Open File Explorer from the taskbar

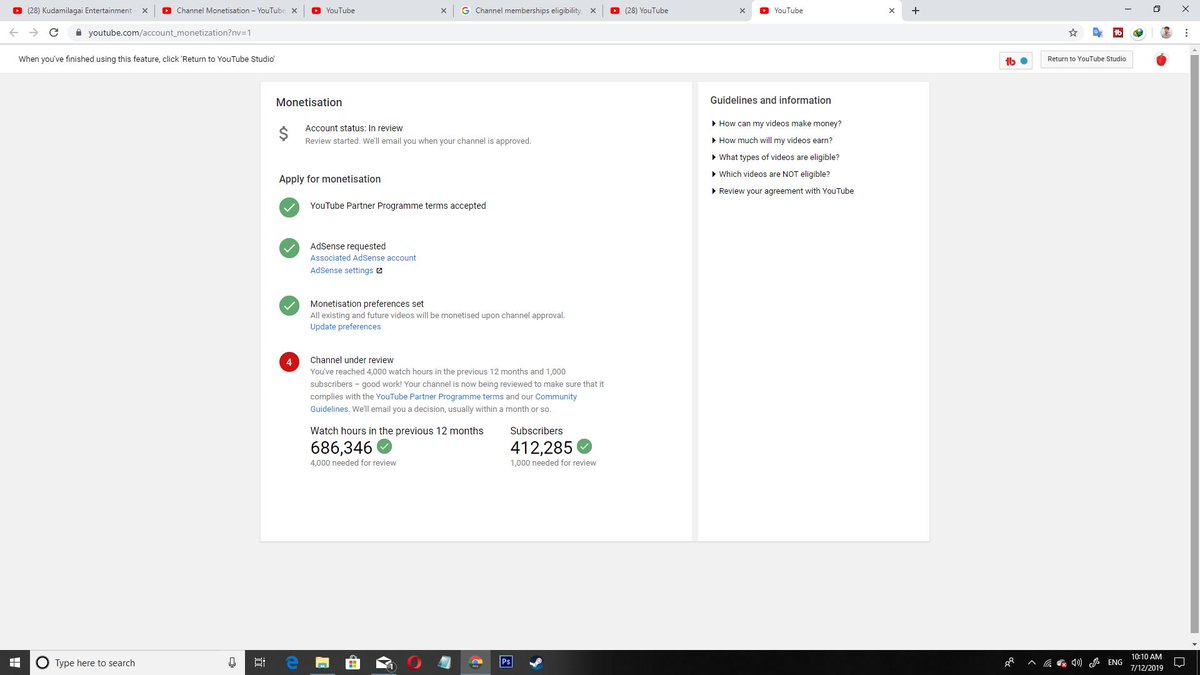point(322,662)
